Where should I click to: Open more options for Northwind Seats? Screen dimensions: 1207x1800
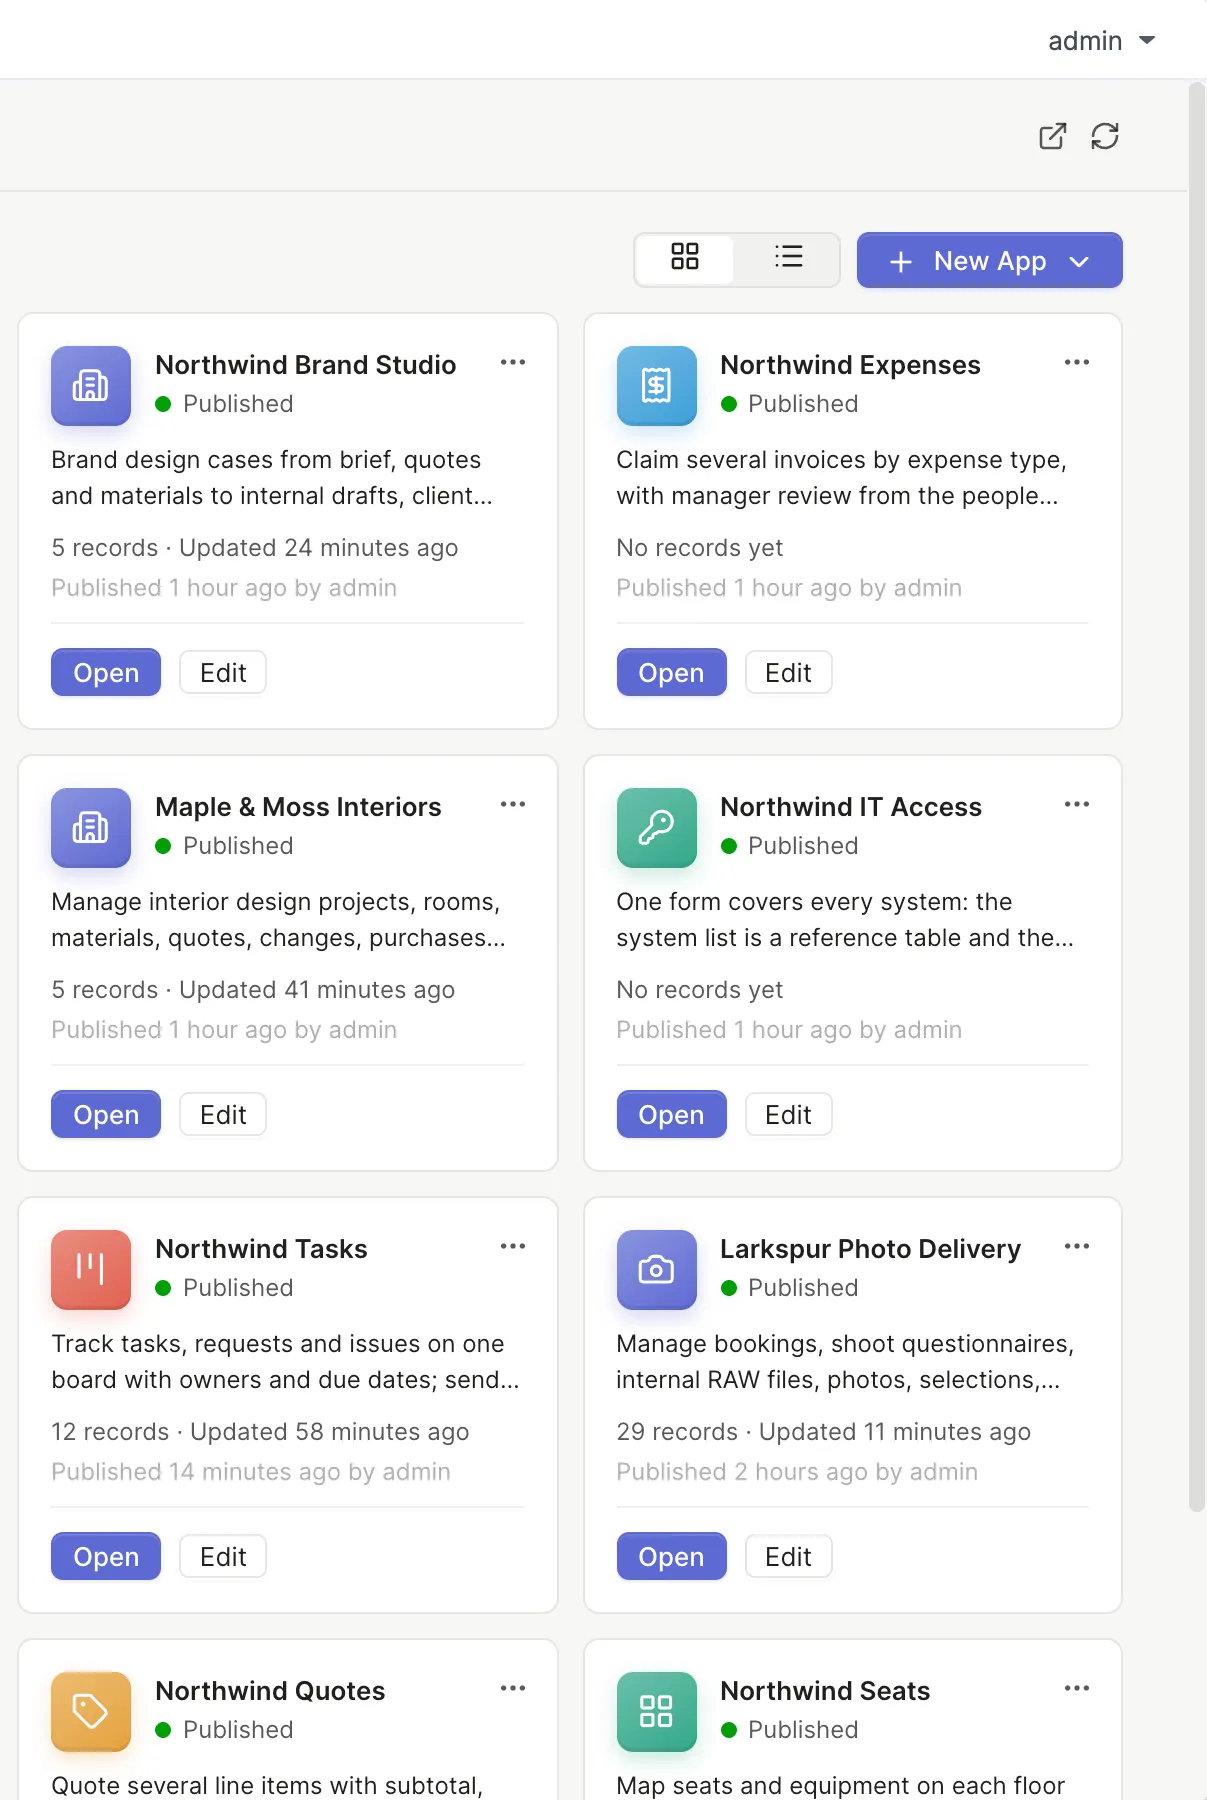pos(1077,1688)
